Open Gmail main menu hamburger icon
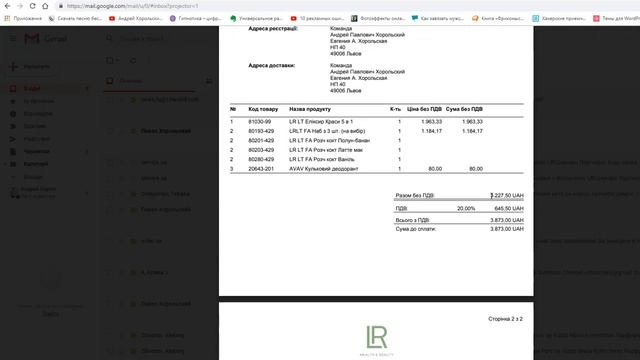This screenshot has height=360, width=640. (x=13, y=38)
